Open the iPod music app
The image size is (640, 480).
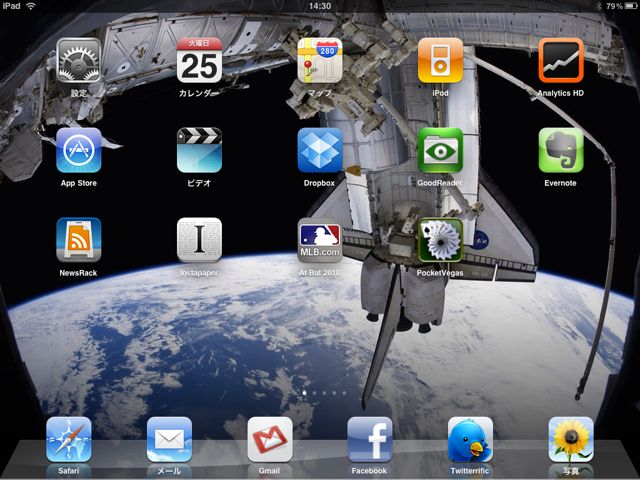440,60
